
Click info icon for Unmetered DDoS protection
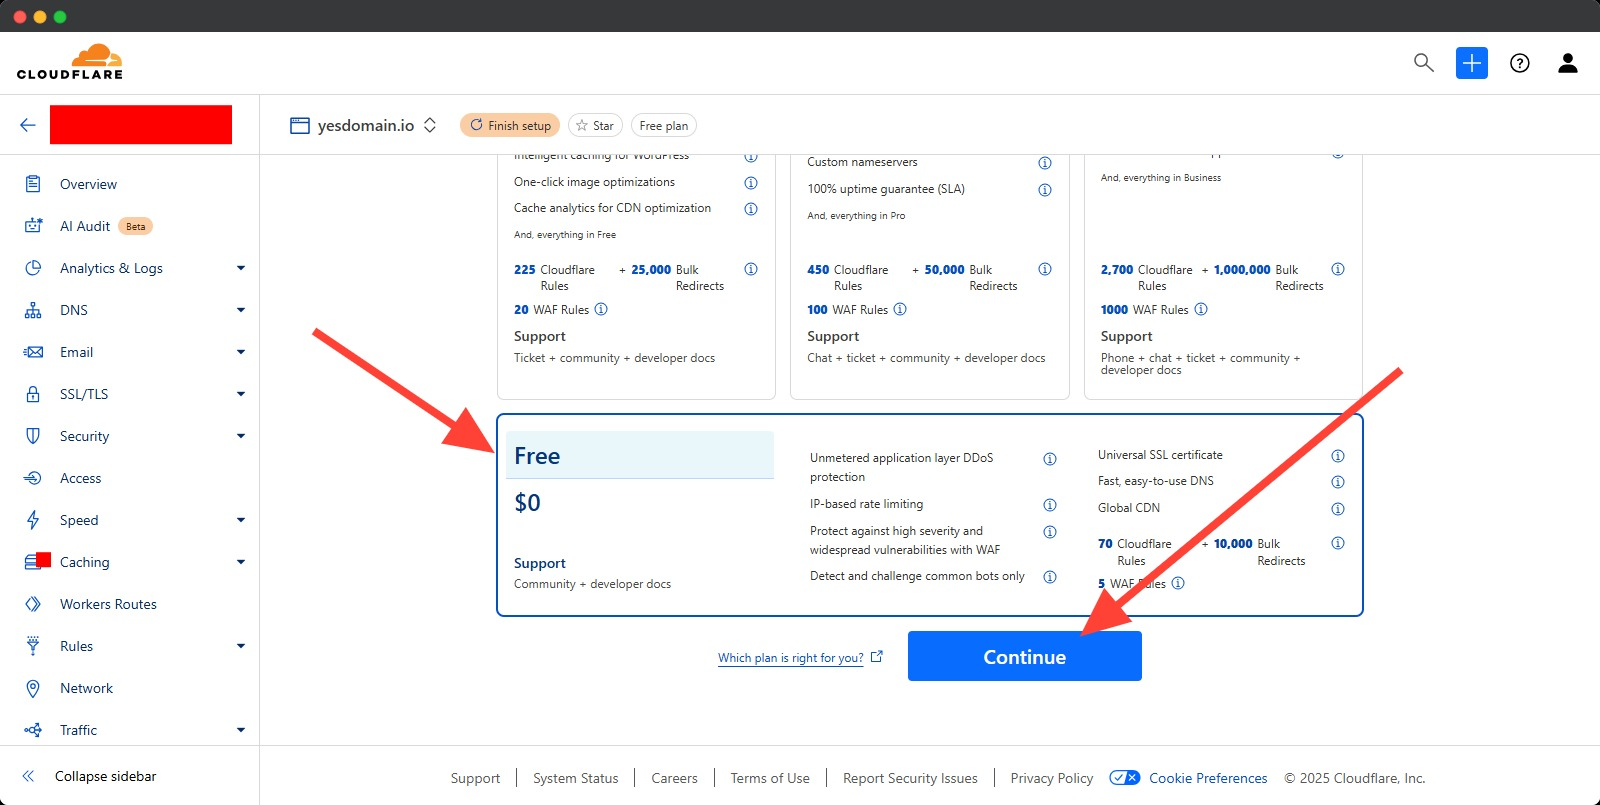coord(1050,459)
